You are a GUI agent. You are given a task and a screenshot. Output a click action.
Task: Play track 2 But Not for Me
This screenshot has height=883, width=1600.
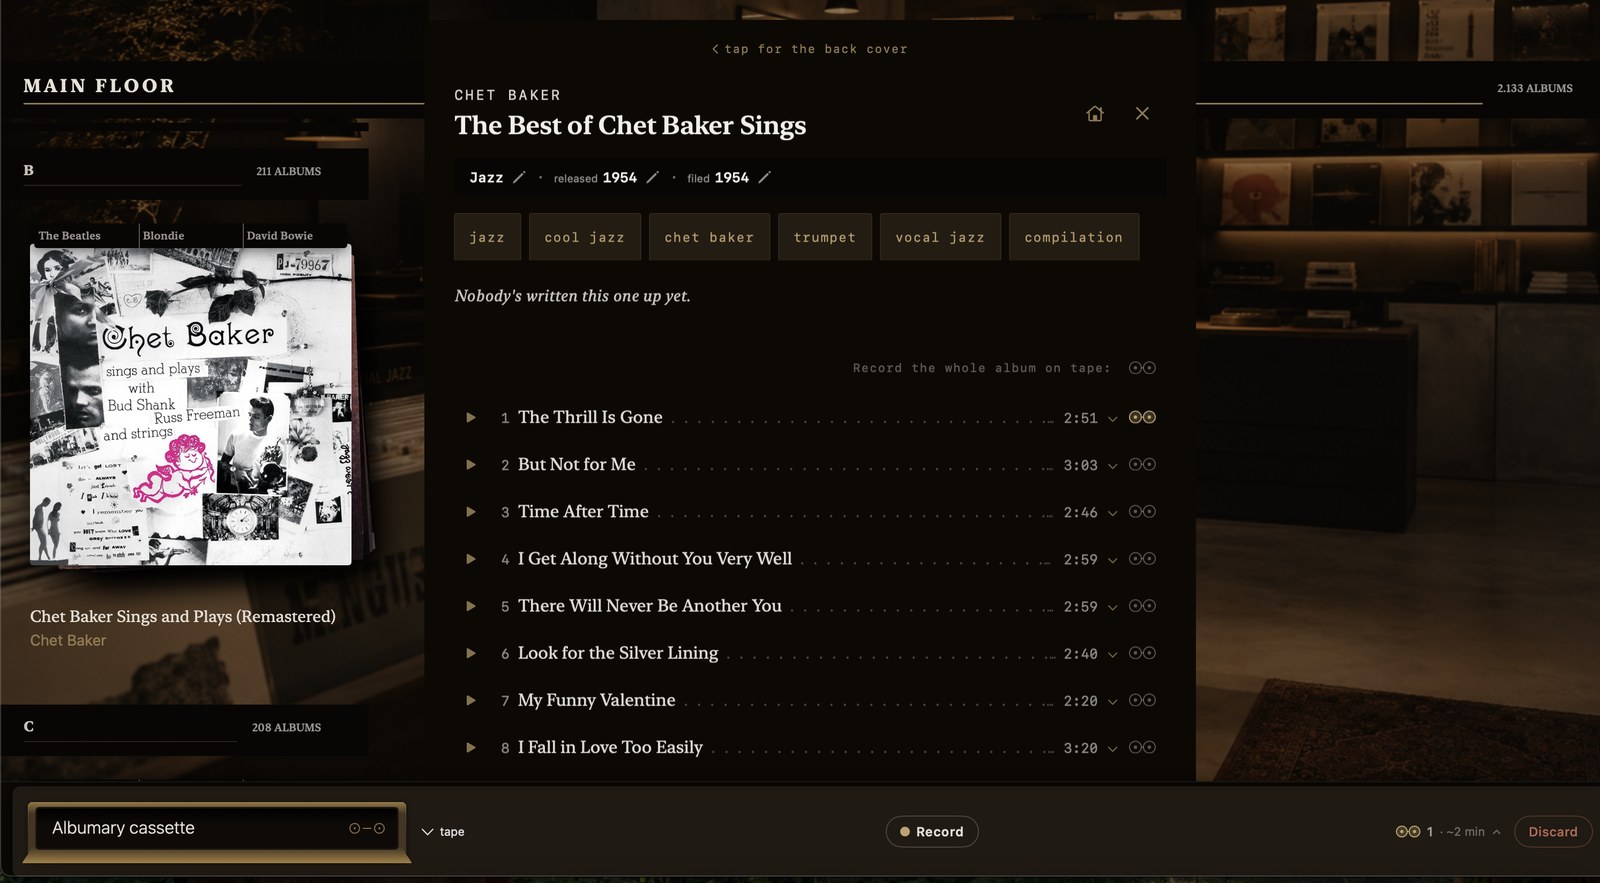tap(471, 465)
